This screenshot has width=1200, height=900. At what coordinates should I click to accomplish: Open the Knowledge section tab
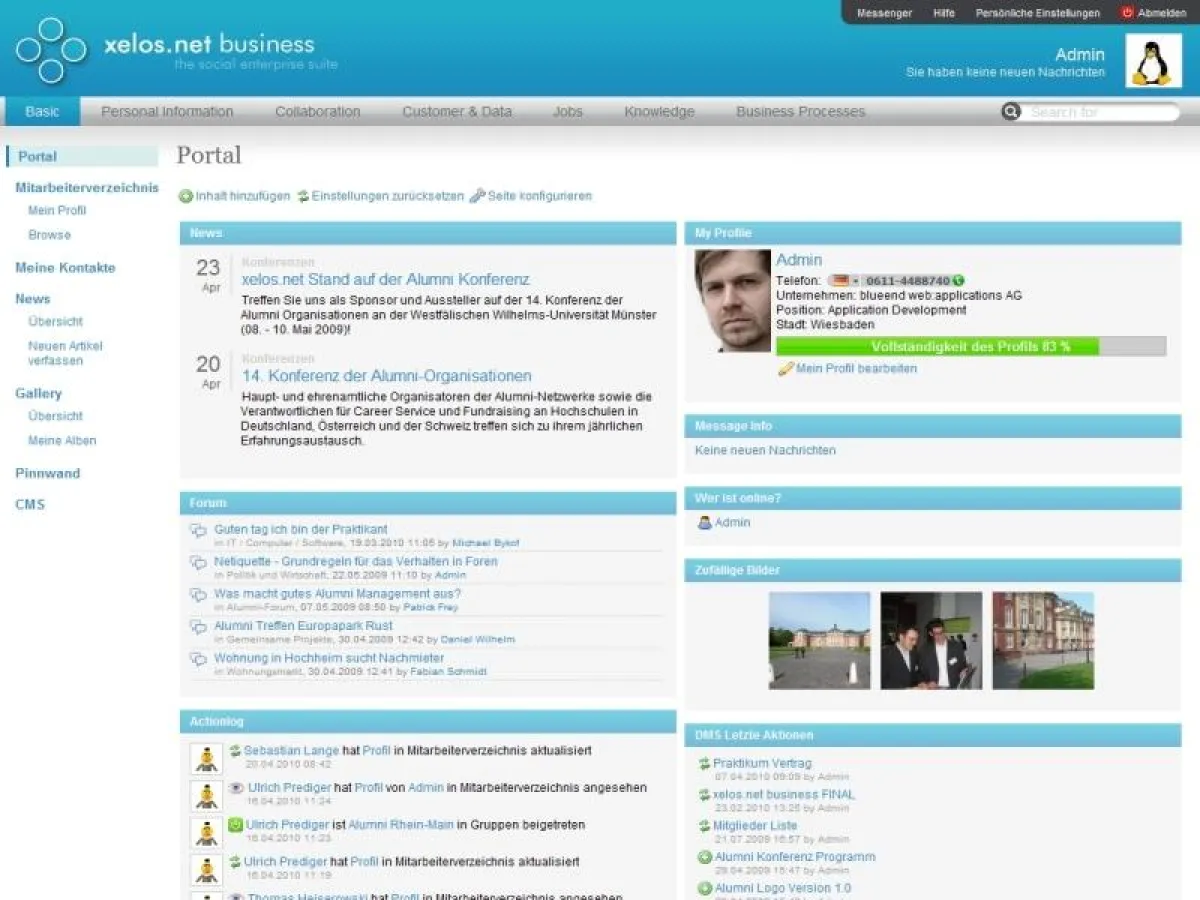click(x=658, y=111)
